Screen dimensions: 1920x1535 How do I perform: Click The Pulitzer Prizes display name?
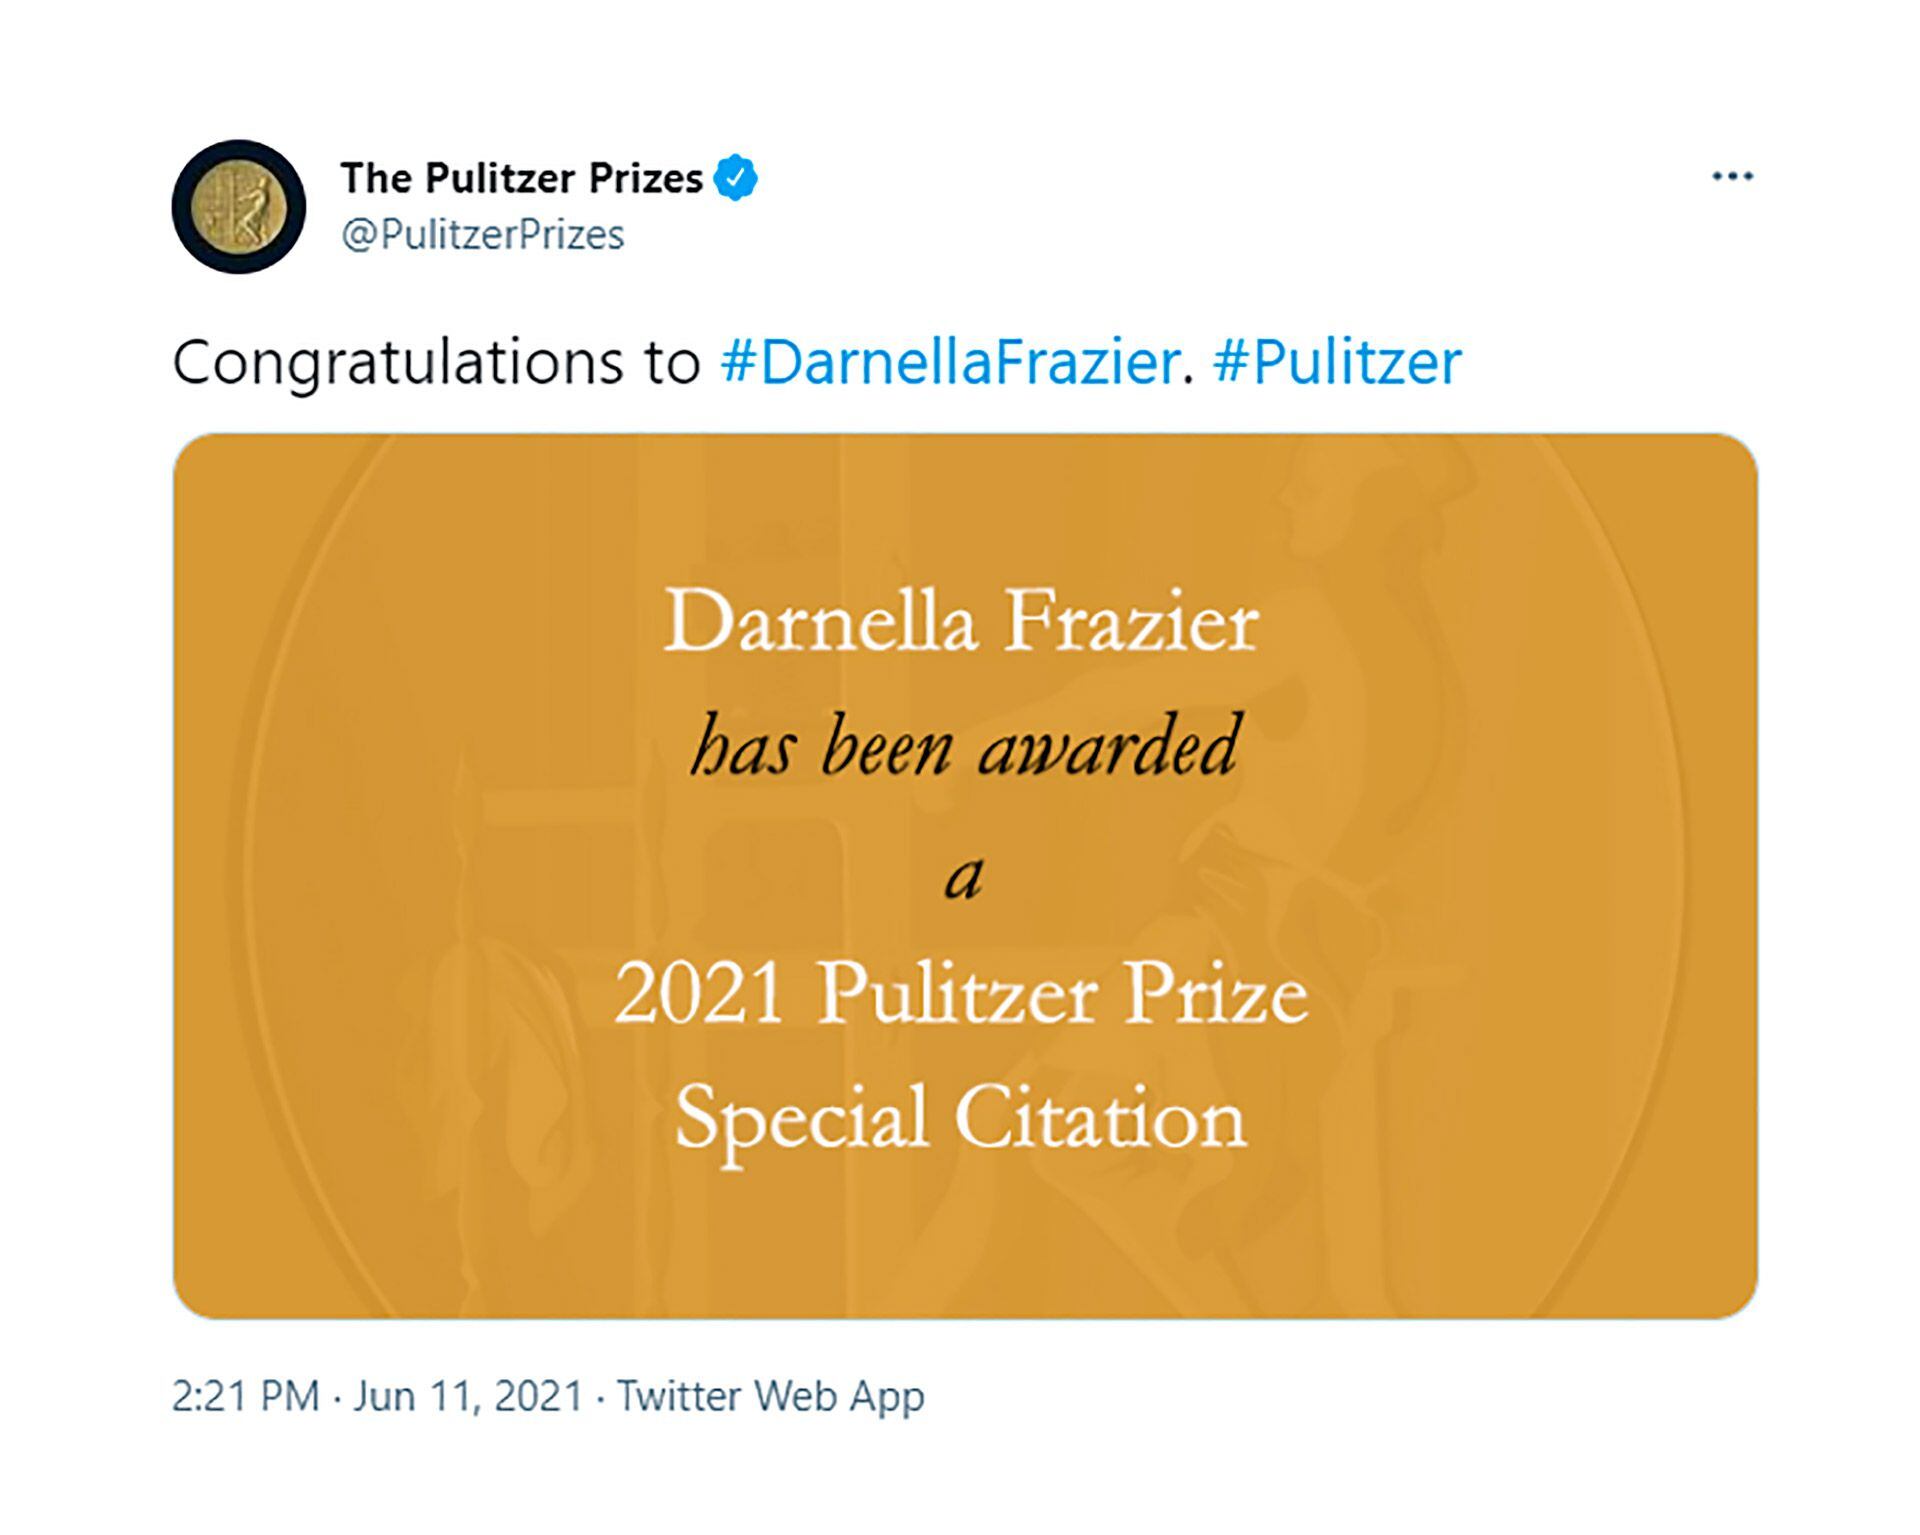[521, 178]
